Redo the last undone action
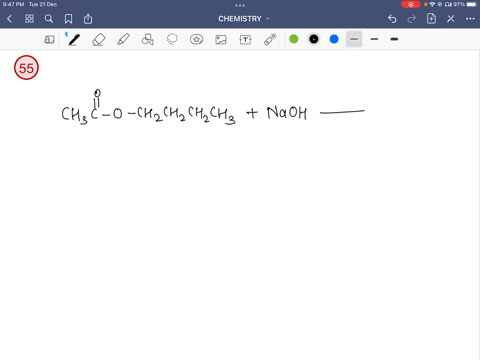Screen dimensions: 480x360 pos(412,19)
